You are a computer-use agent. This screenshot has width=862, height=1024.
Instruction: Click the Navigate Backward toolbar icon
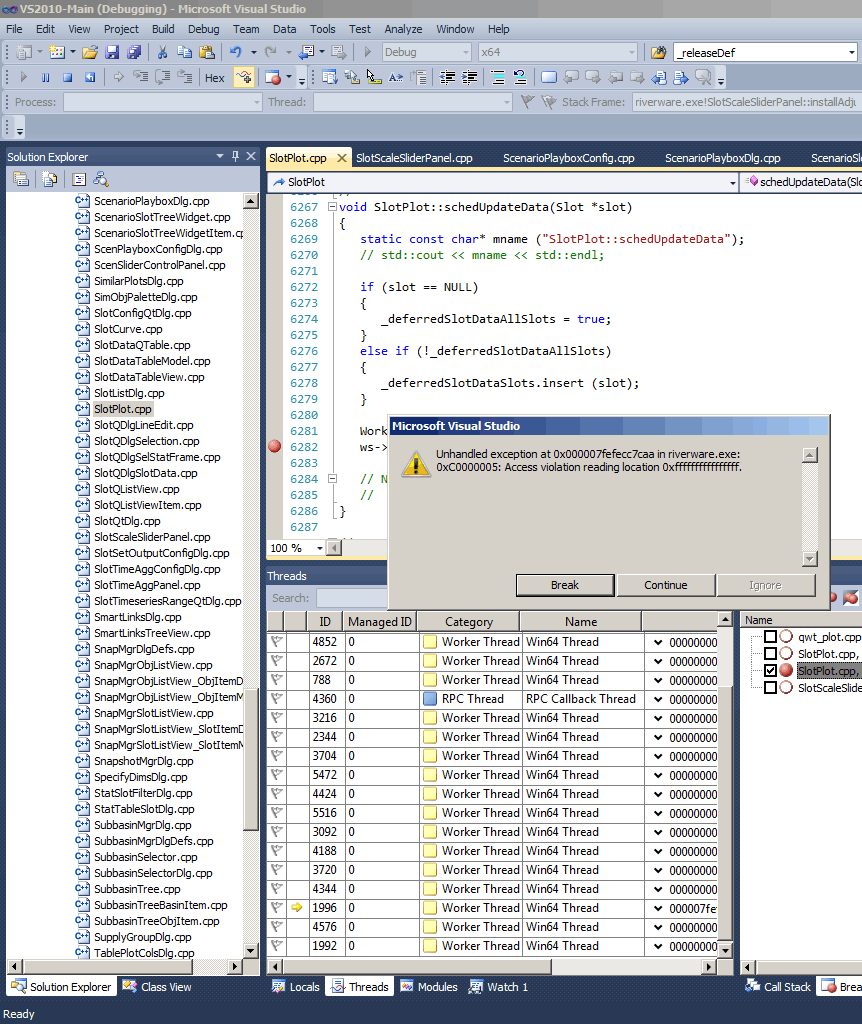tap(306, 52)
